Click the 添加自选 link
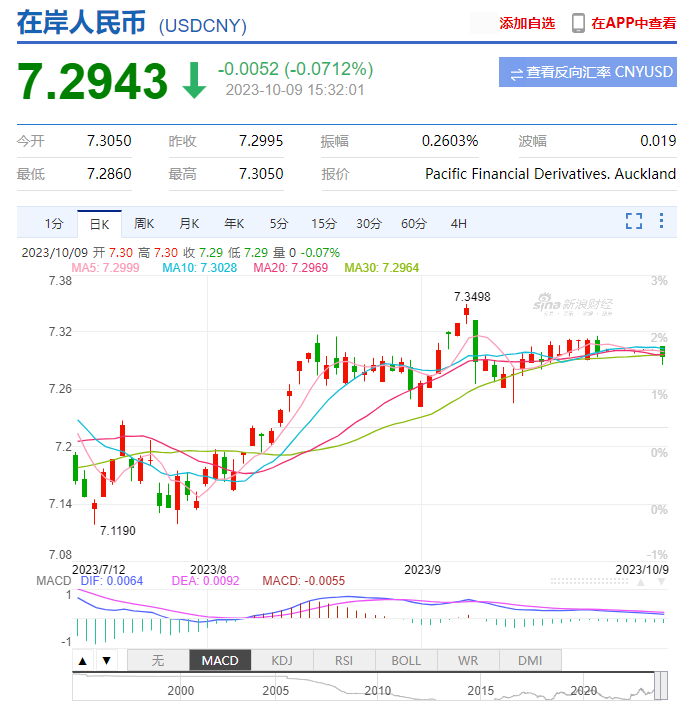The width and height of the screenshot is (691, 710). [527, 23]
